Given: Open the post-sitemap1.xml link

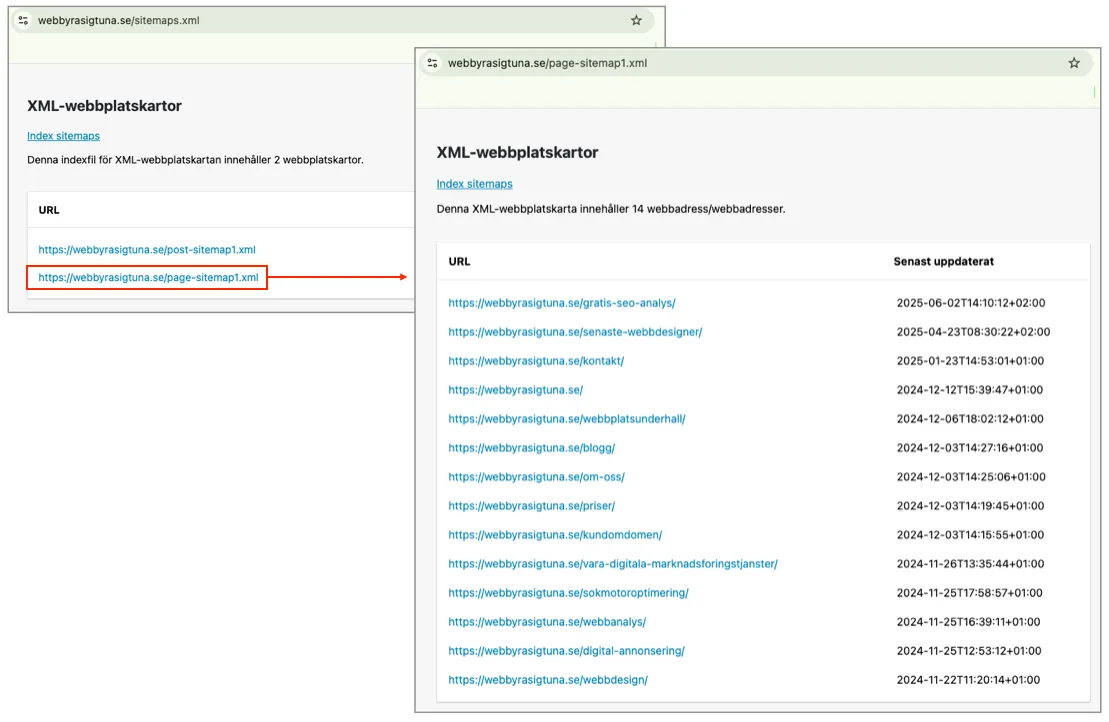Looking at the screenshot, I should (147, 250).
